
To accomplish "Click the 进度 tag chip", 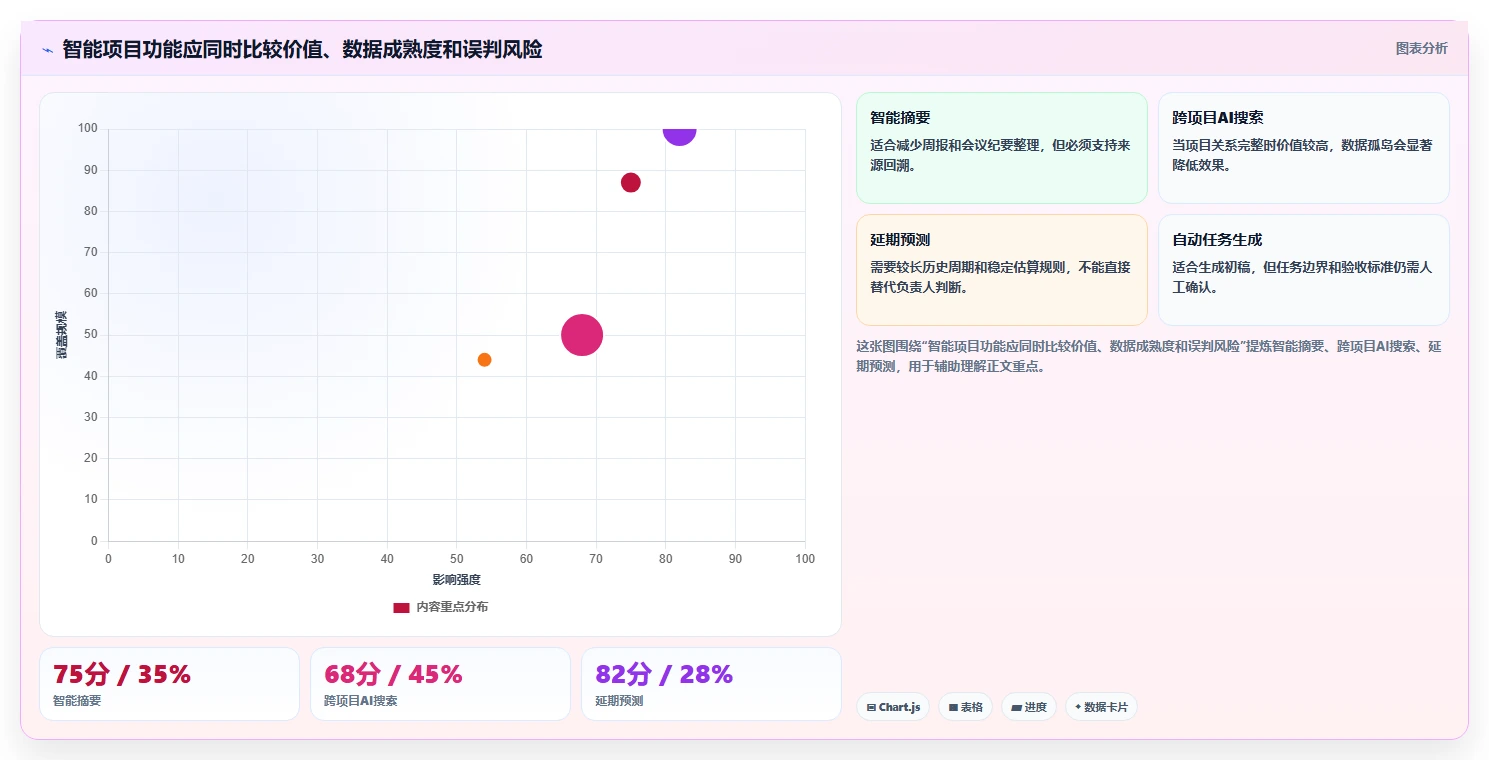I will [1029, 707].
